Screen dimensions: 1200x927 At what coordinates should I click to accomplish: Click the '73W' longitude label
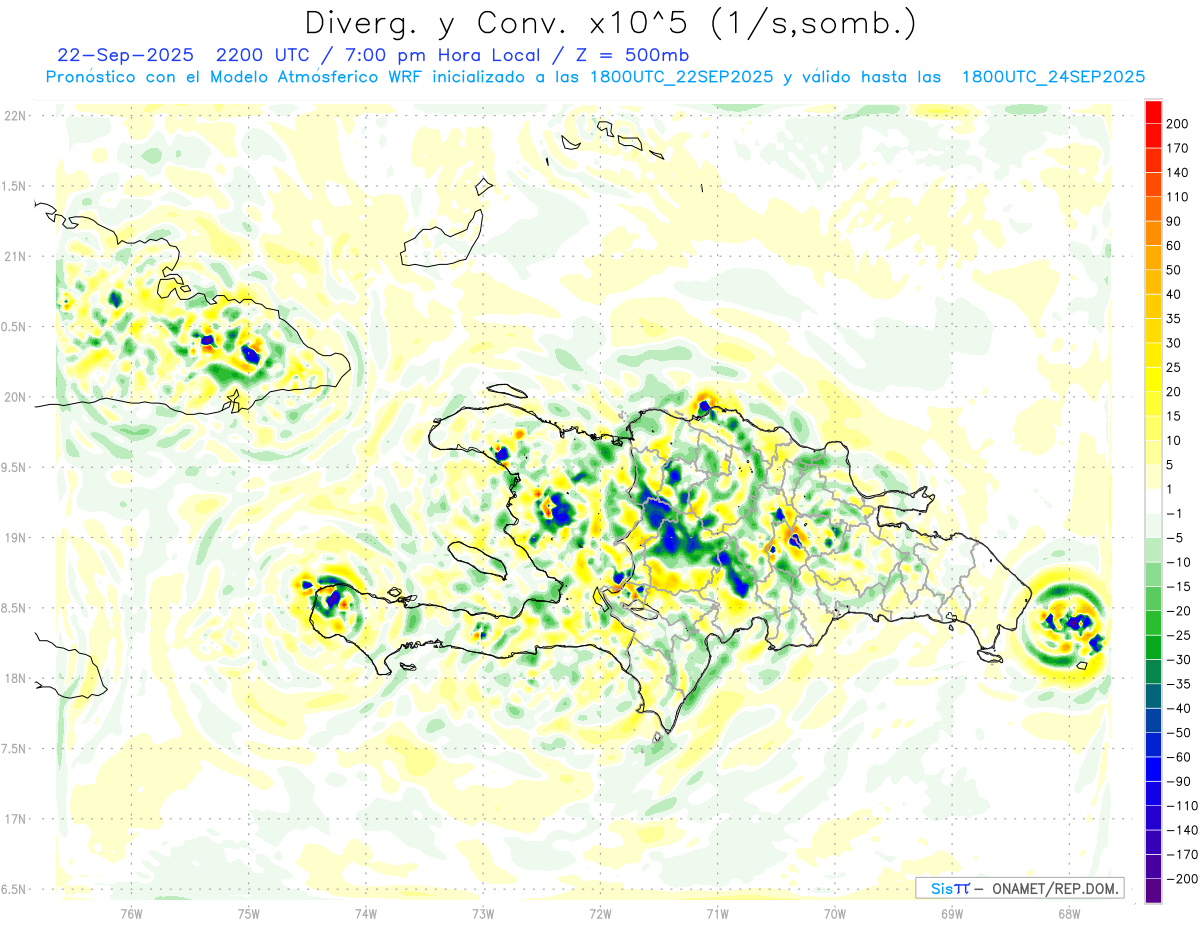(x=483, y=913)
